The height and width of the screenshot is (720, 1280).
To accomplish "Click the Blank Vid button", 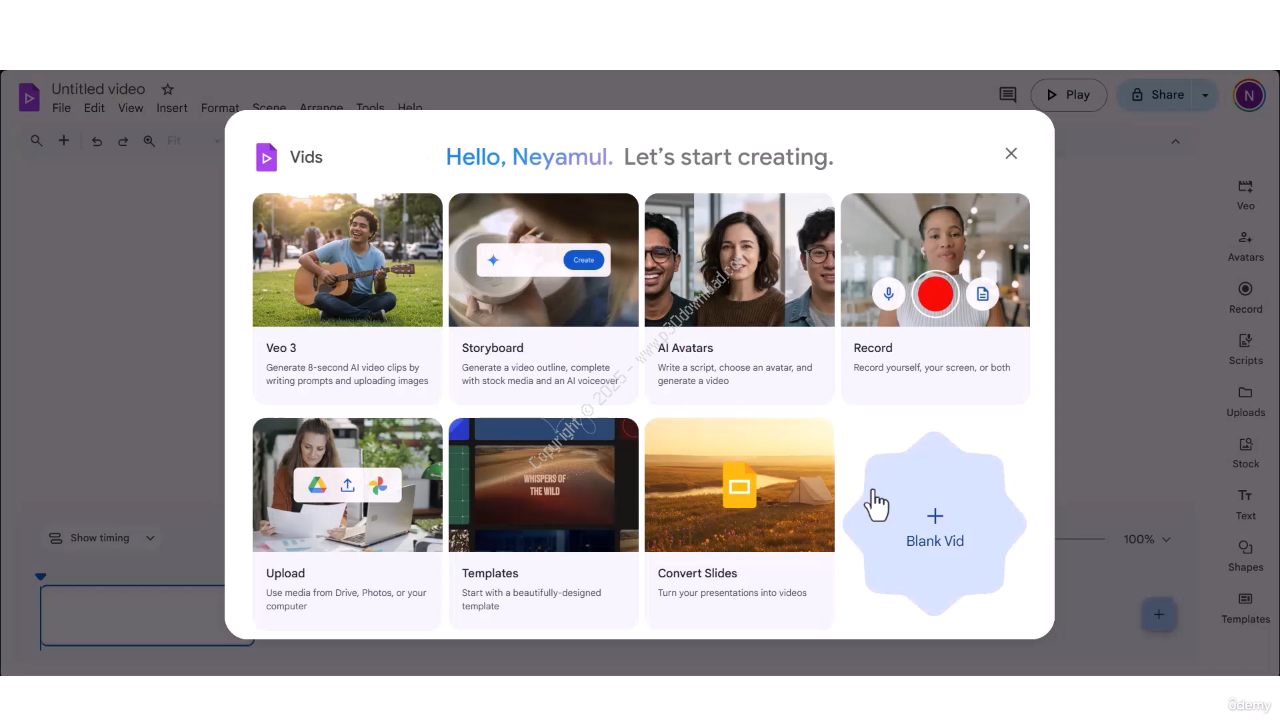I will 935,525.
